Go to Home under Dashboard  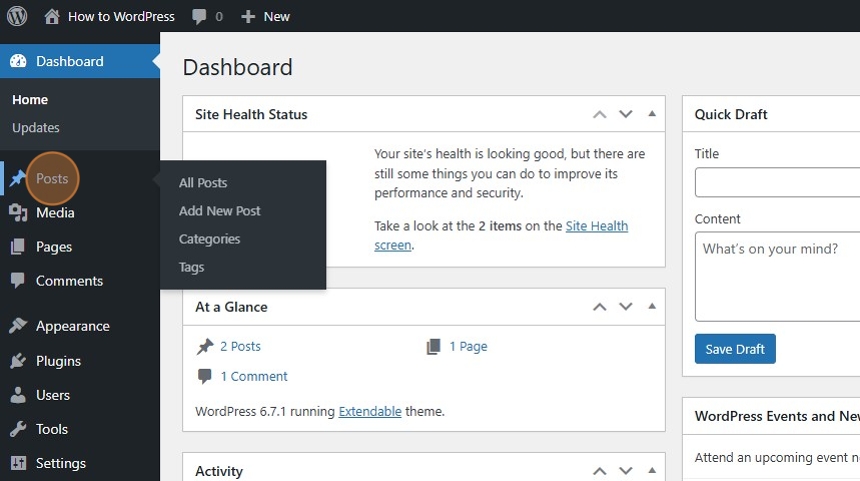click(x=30, y=100)
